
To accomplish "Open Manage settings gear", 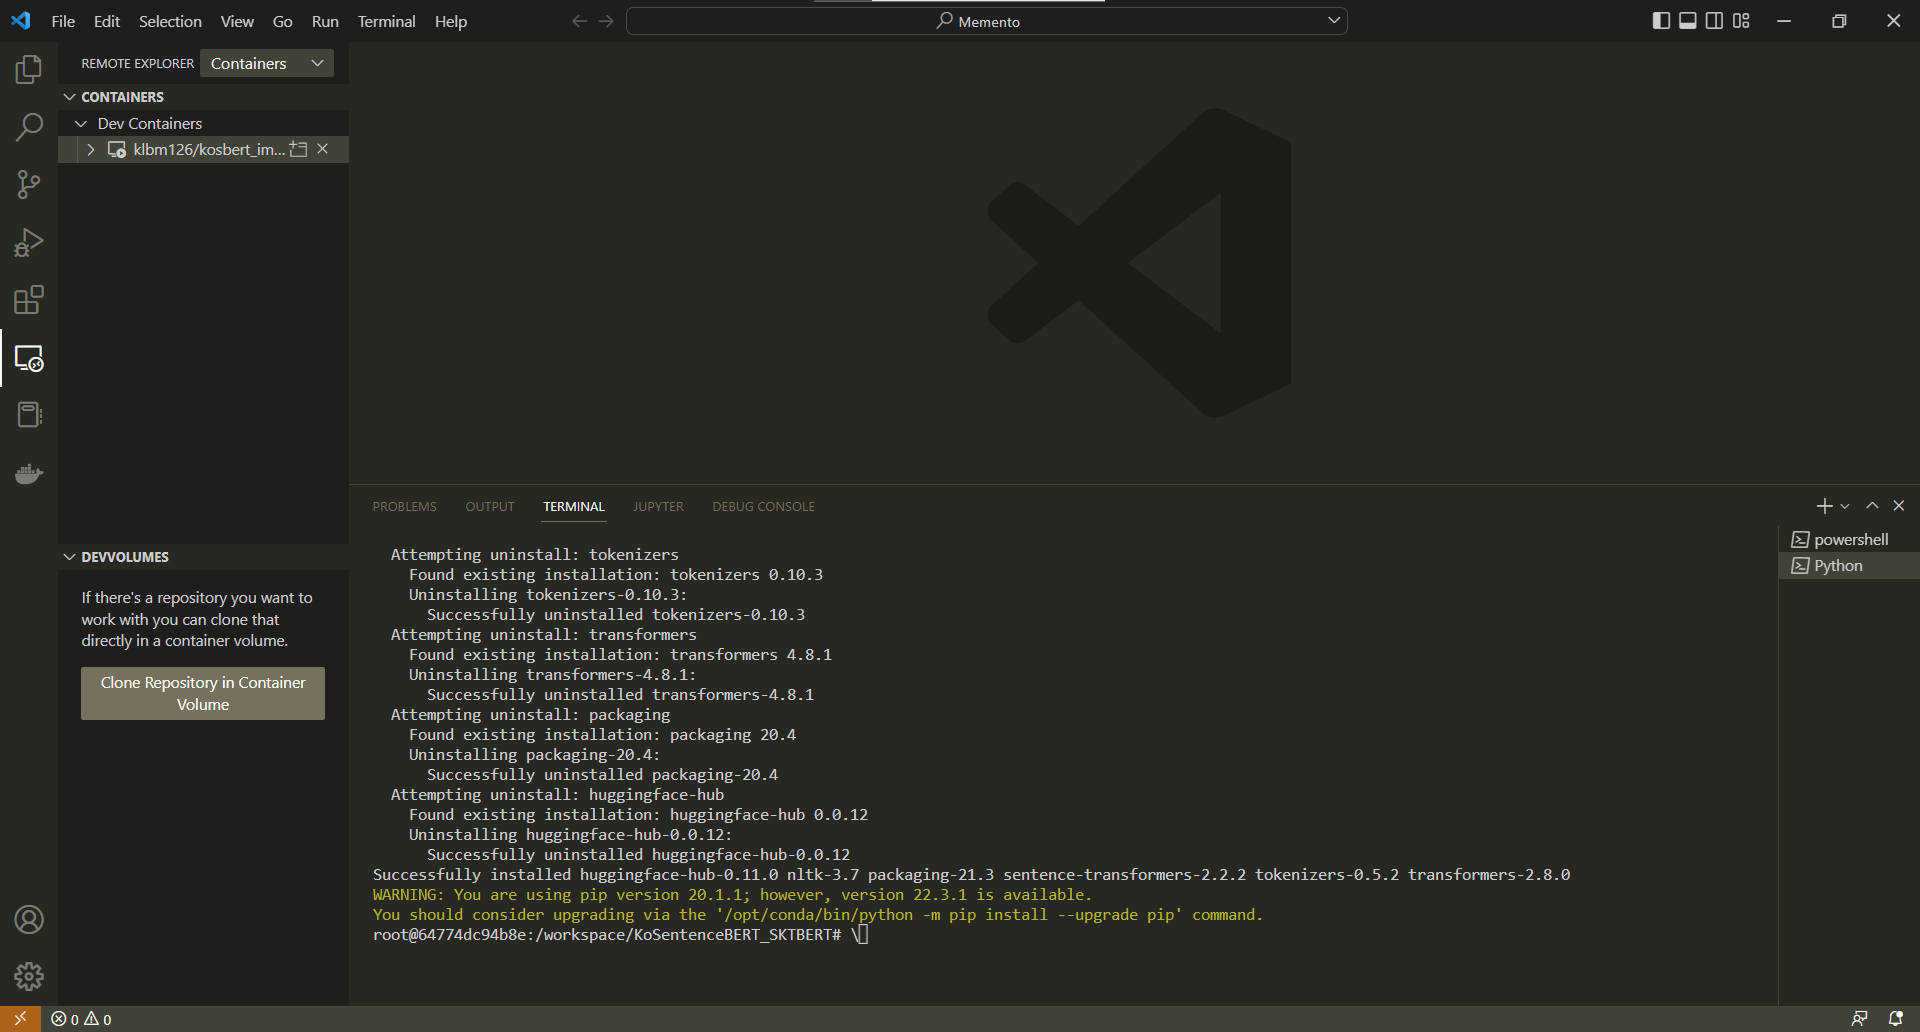I will tap(29, 976).
